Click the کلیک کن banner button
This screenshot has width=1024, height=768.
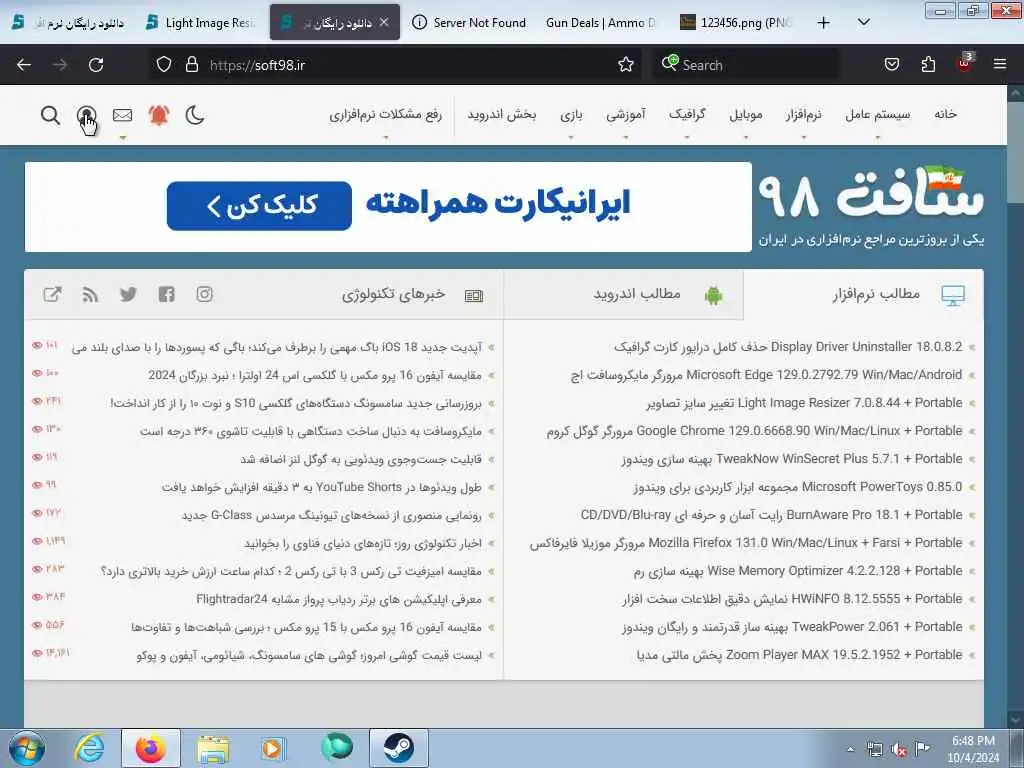click(259, 206)
